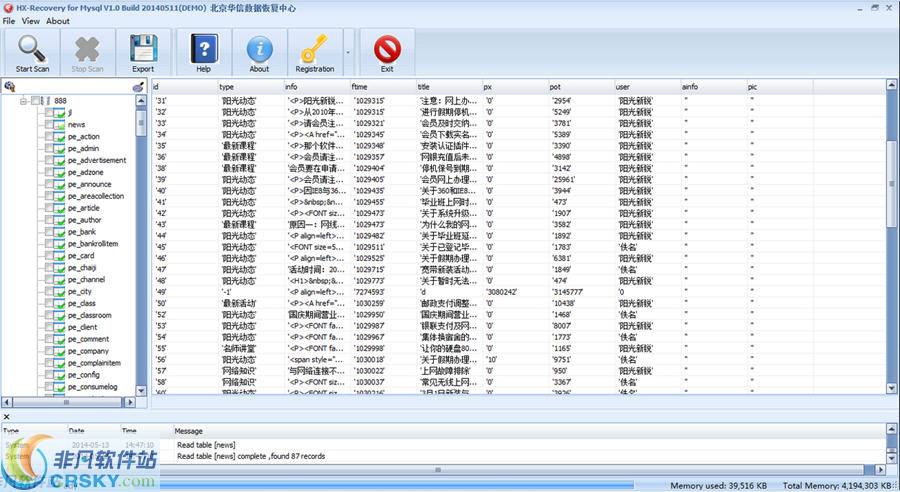Click the table icon for pe_company

(x=60, y=351)
